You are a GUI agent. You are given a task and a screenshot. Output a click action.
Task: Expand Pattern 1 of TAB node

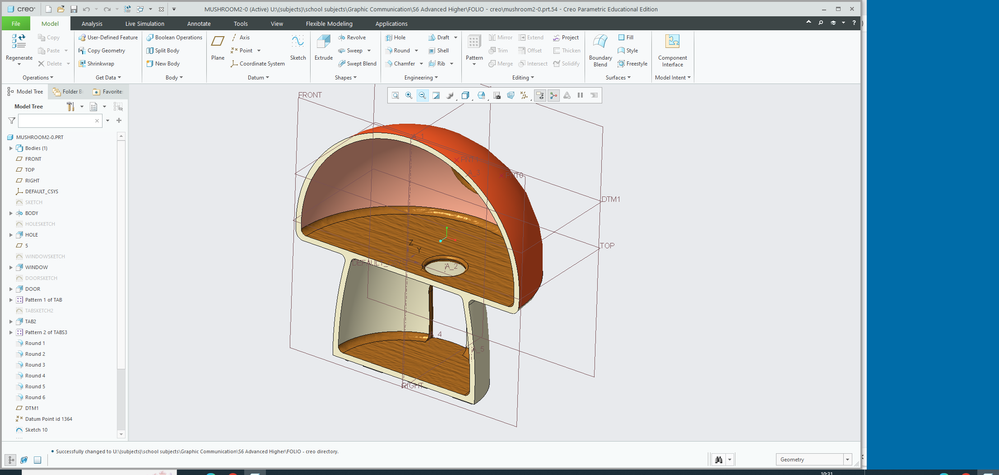[x=10, y=300]
